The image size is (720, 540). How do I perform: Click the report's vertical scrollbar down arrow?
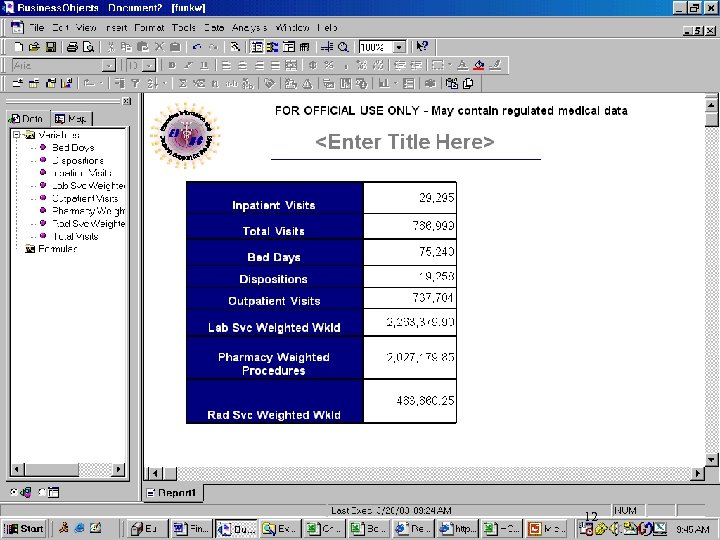(711, 459)
